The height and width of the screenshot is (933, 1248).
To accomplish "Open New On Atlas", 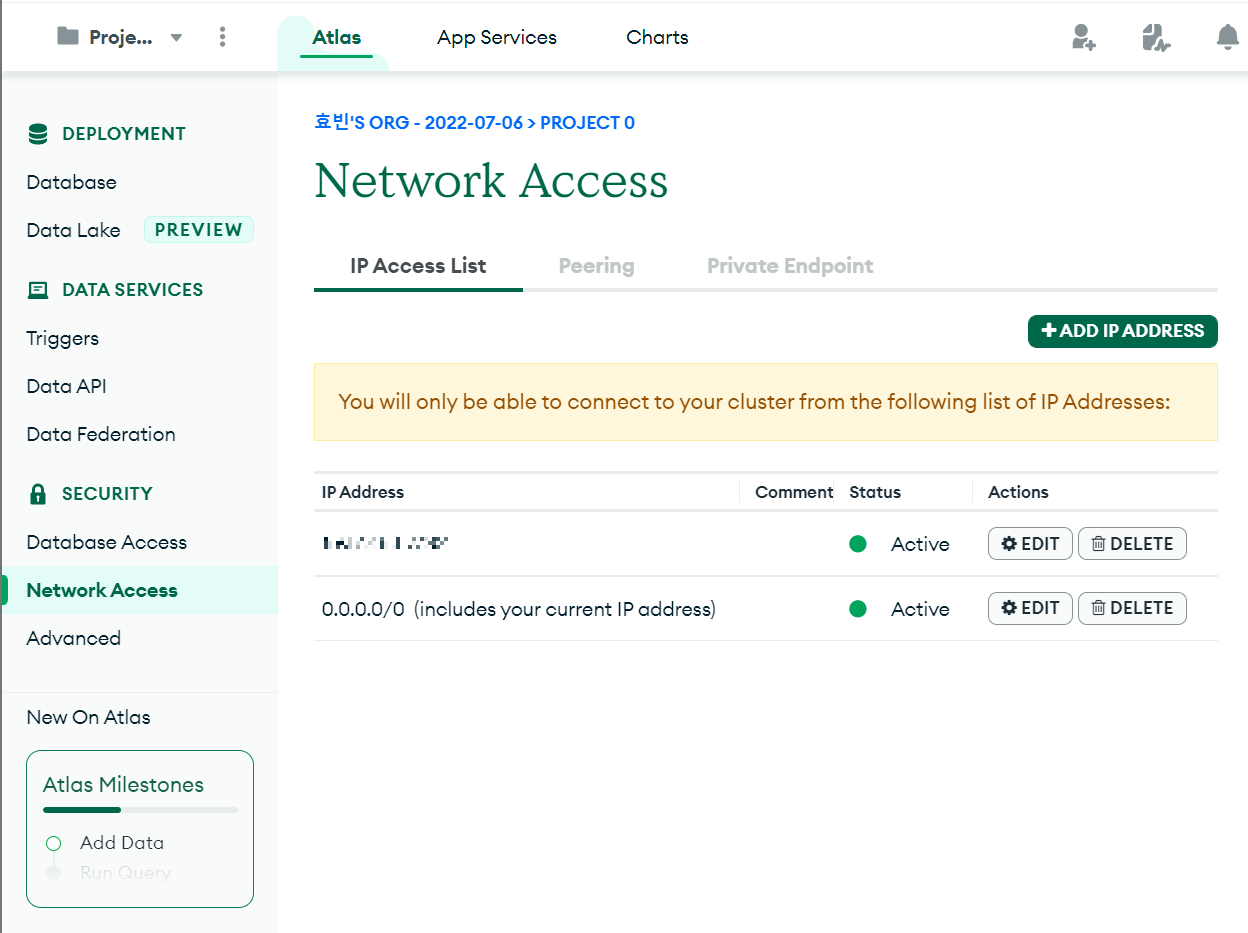I will [x=88, y=717].
